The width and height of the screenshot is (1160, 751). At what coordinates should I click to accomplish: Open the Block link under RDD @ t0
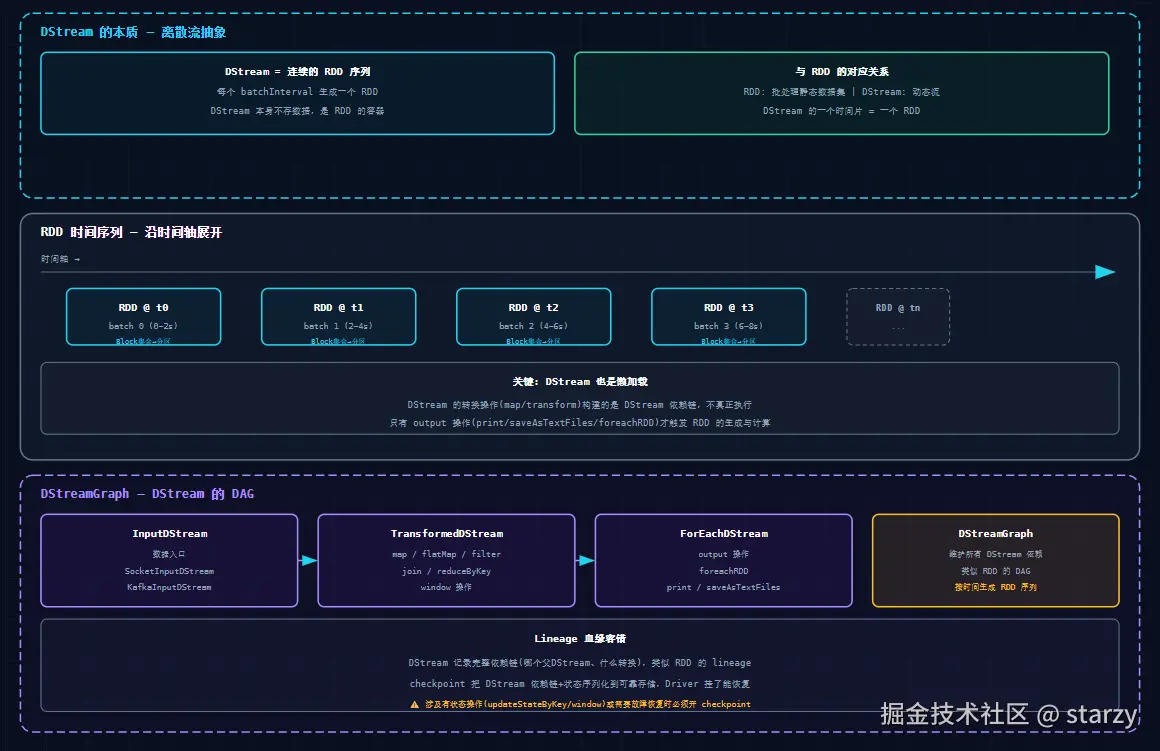[x=144, y=341]
